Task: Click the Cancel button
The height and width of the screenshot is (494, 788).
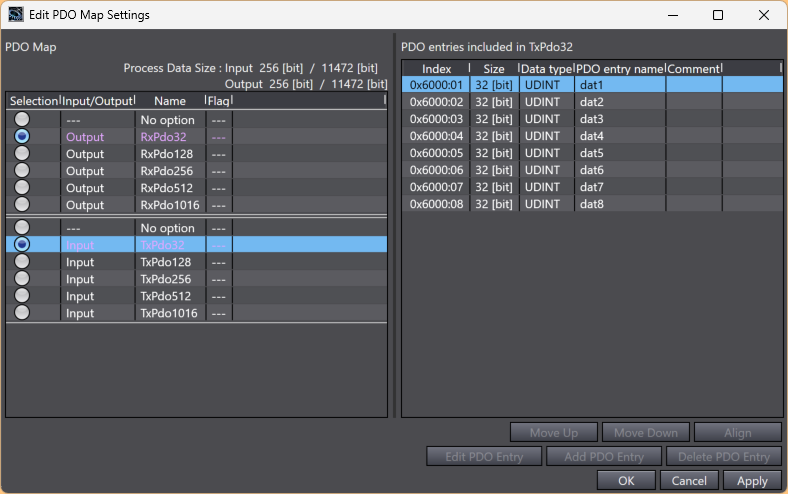Action: tap(689, 481)
